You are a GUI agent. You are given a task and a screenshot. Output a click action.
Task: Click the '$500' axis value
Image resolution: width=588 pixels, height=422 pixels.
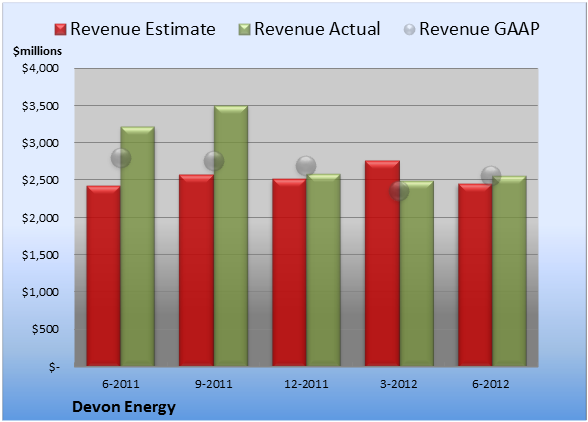(x=45, y=329)
